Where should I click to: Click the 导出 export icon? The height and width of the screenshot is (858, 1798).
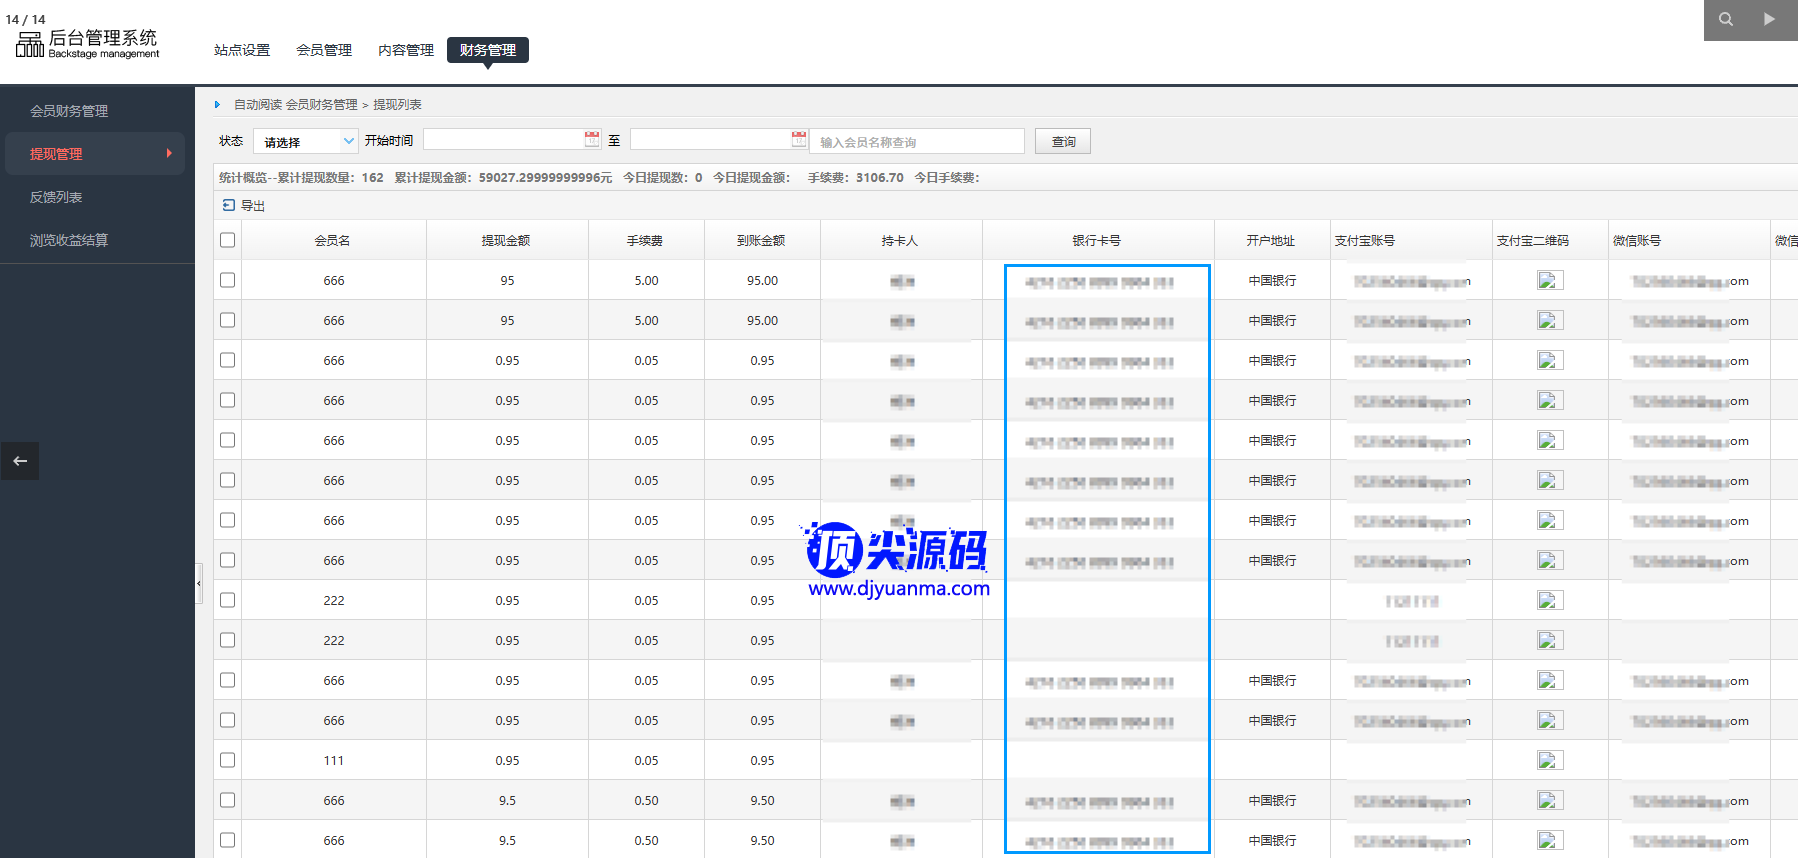[x=229, y=205]
